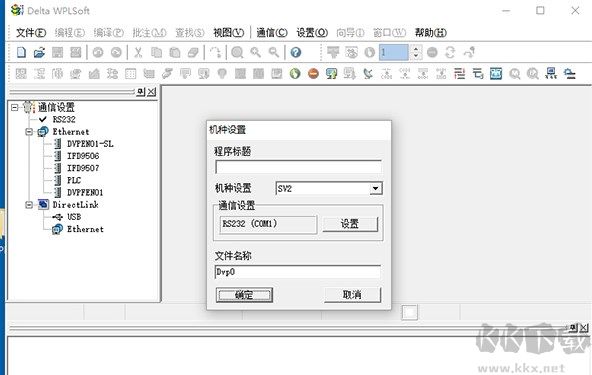Pin the communication settings side panel
The height and width of the screenshot is (375, 592).
coord(140,91)
